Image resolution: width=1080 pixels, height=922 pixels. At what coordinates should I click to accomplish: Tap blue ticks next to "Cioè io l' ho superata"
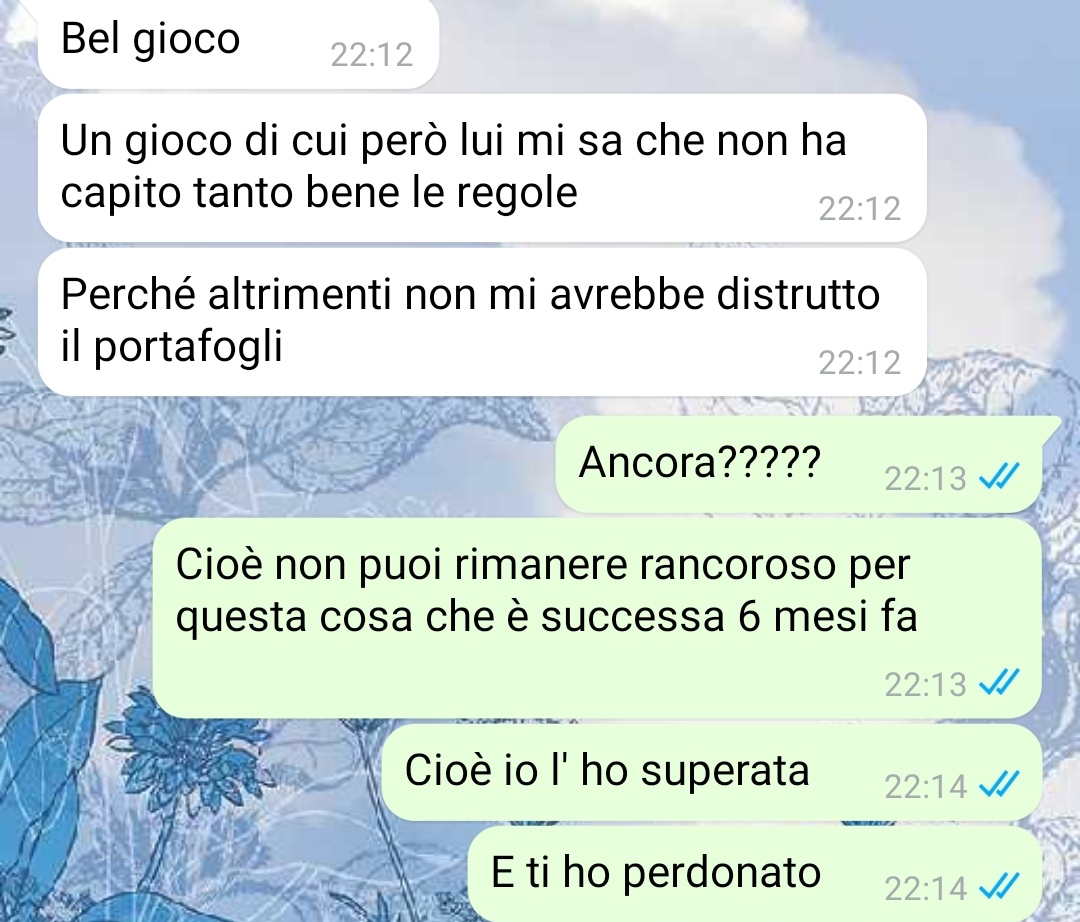pyautogui.click(x=999, y=784)
